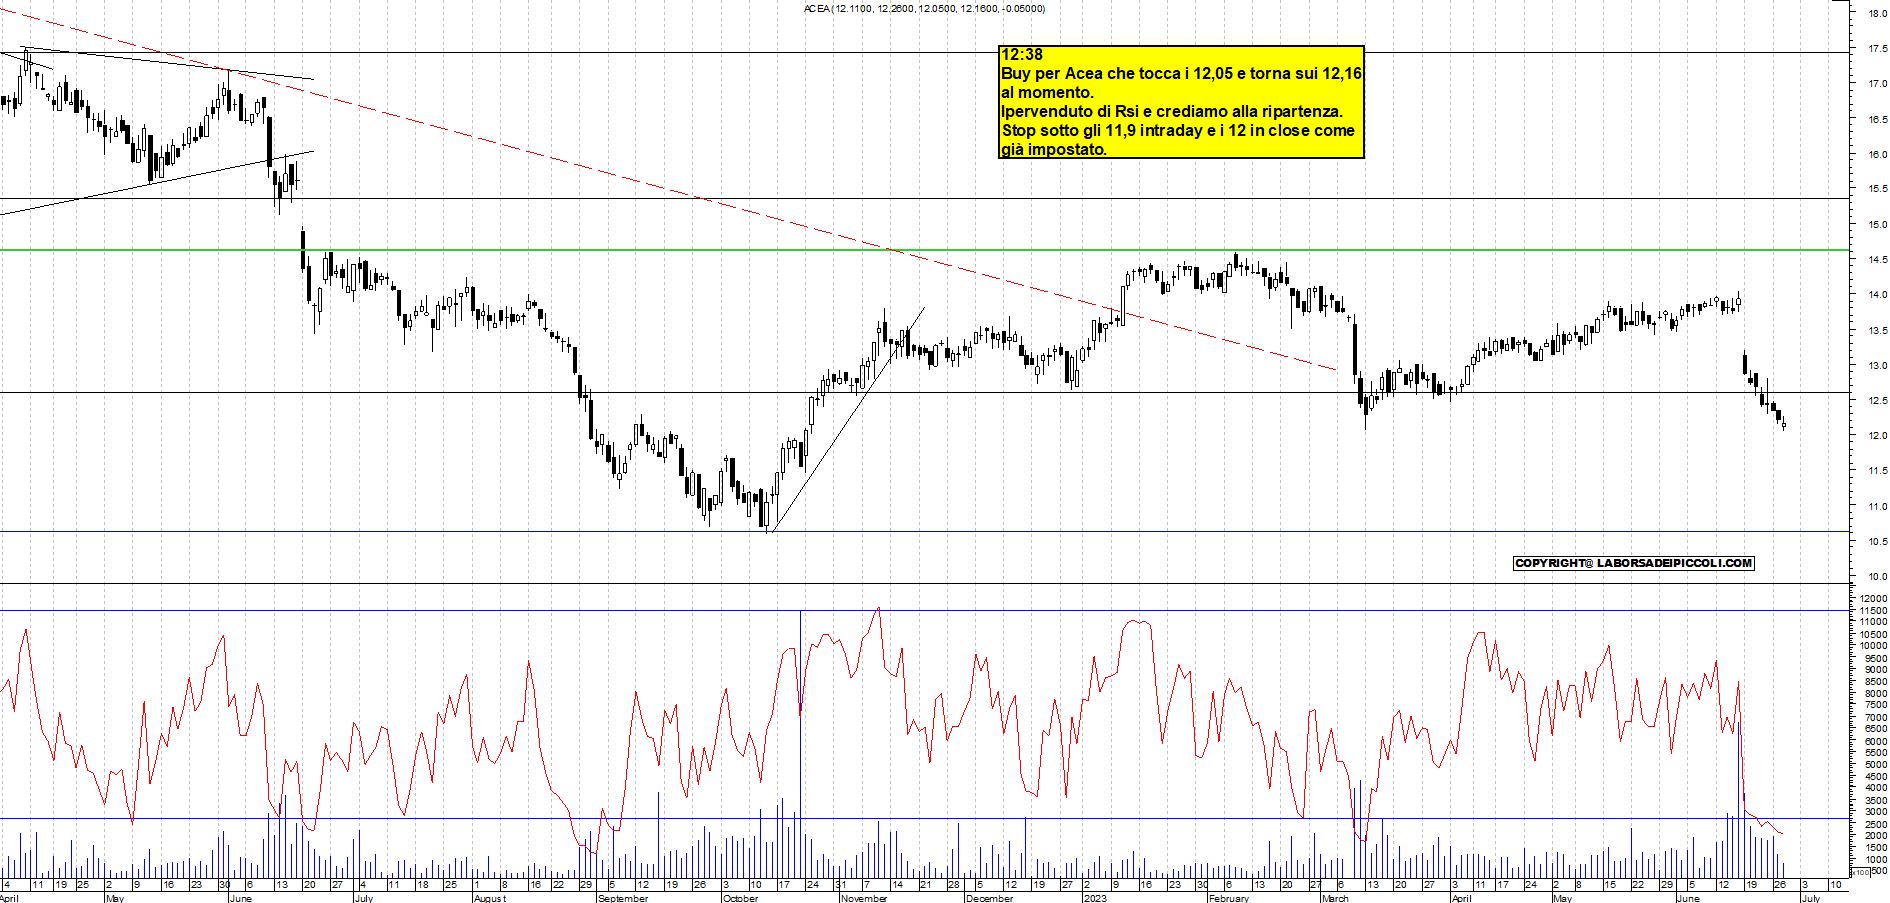Screen dimensions: 1890x903
Task: Click the 16.0 price axis label
Action: [x=1877, y=154]
